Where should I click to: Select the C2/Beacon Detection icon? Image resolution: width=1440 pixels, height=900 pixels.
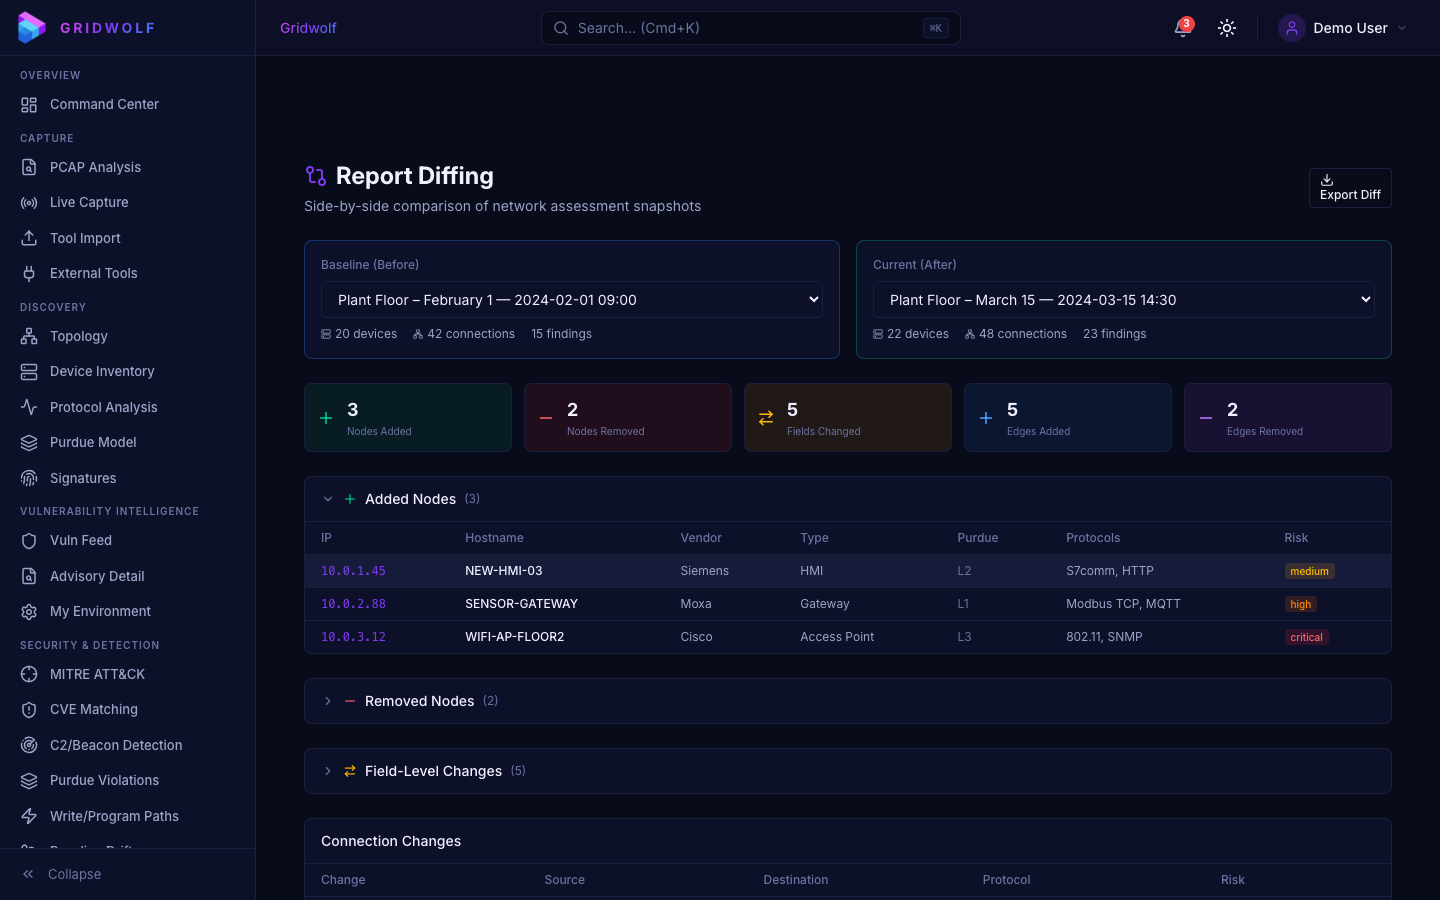click(x=29, y=745)
